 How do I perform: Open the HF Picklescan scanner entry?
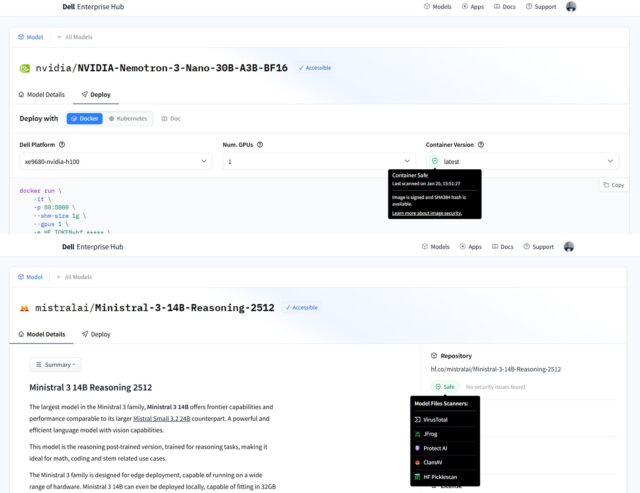click(x=440, y=477)
